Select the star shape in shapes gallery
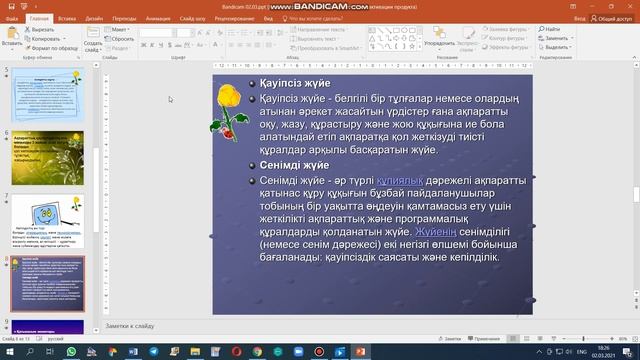This screenshot has height=360, width=640. pos(412,47)
